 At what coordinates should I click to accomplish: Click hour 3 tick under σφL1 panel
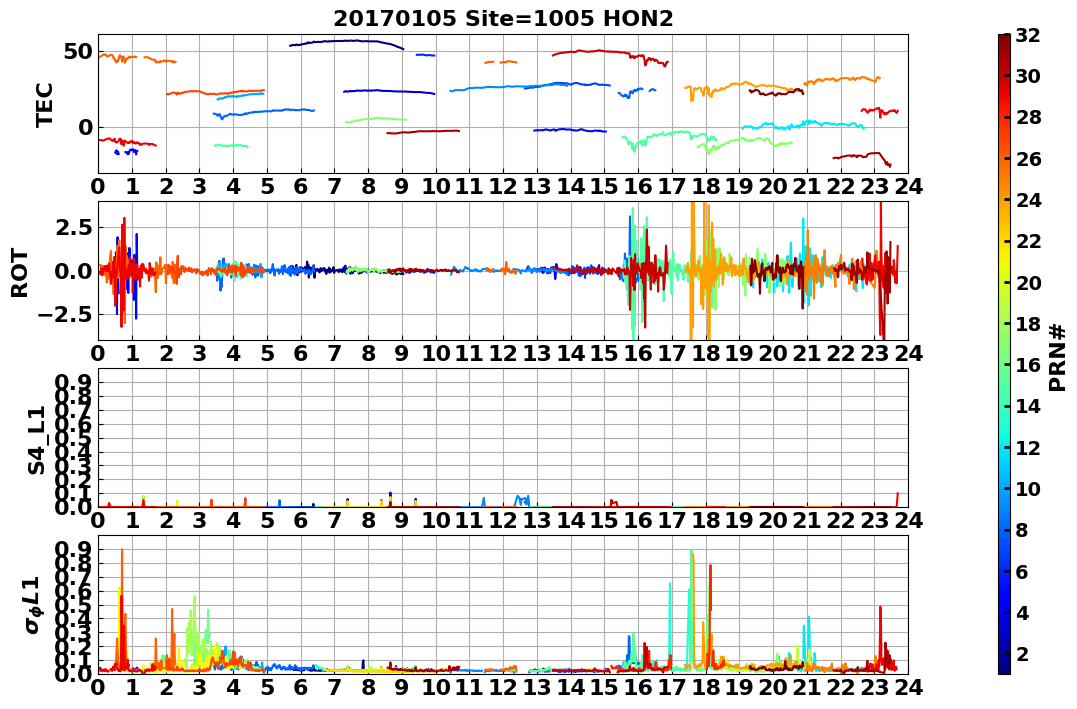pos(199,688)
